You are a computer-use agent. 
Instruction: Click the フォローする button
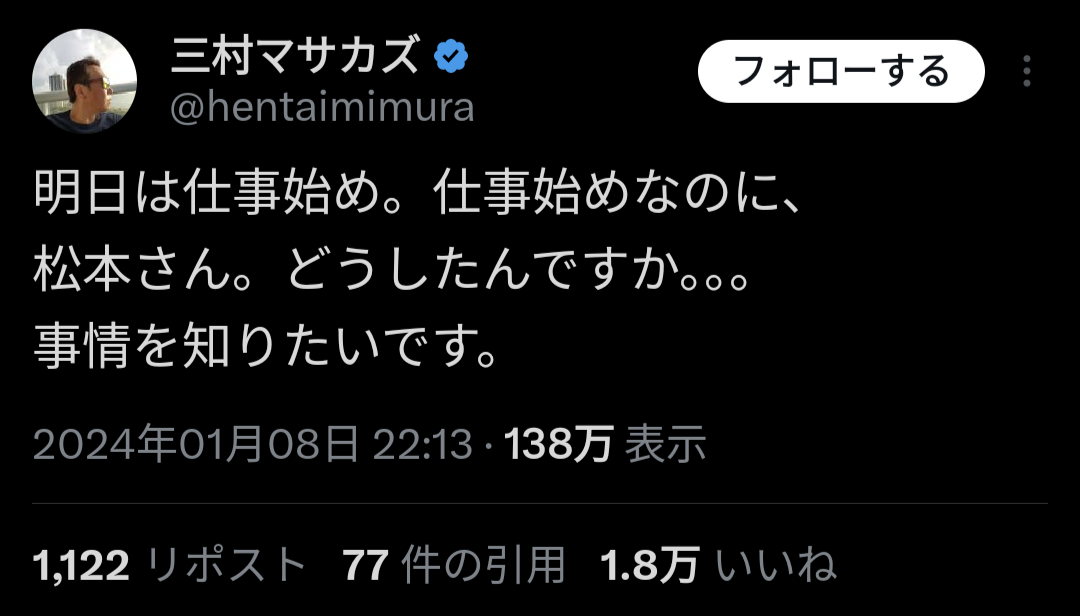[x=841, y=71]
